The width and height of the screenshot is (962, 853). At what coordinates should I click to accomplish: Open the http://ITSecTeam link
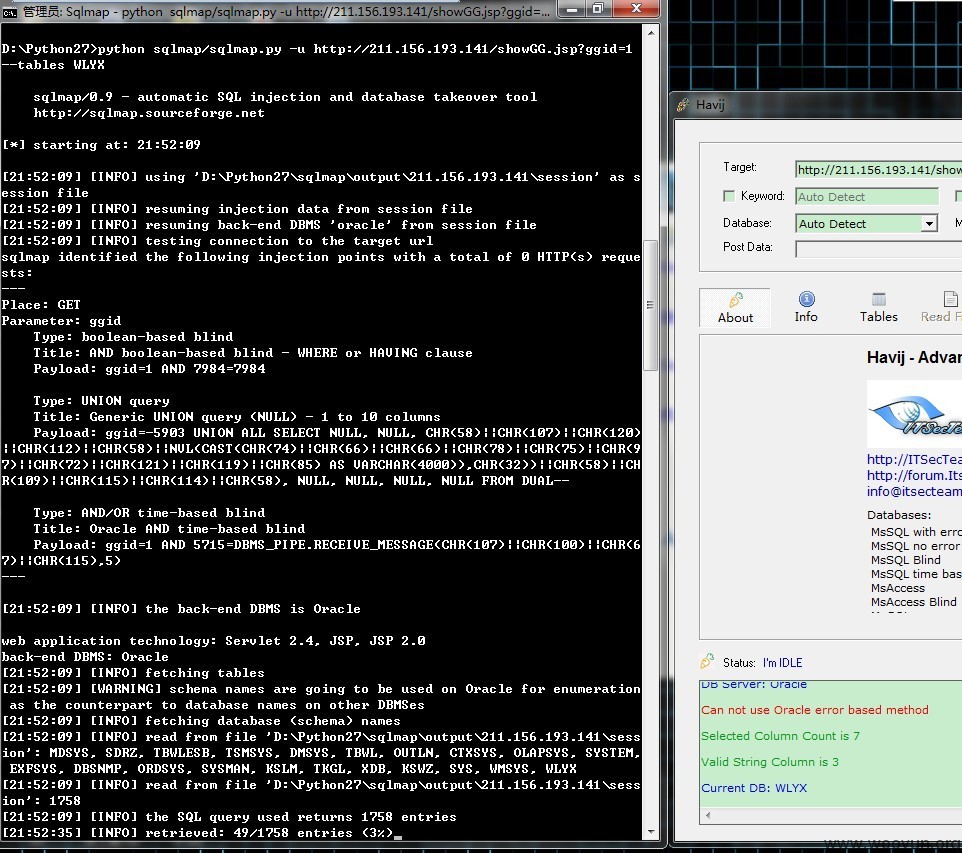pyautogui.click(x=914, y=459)
